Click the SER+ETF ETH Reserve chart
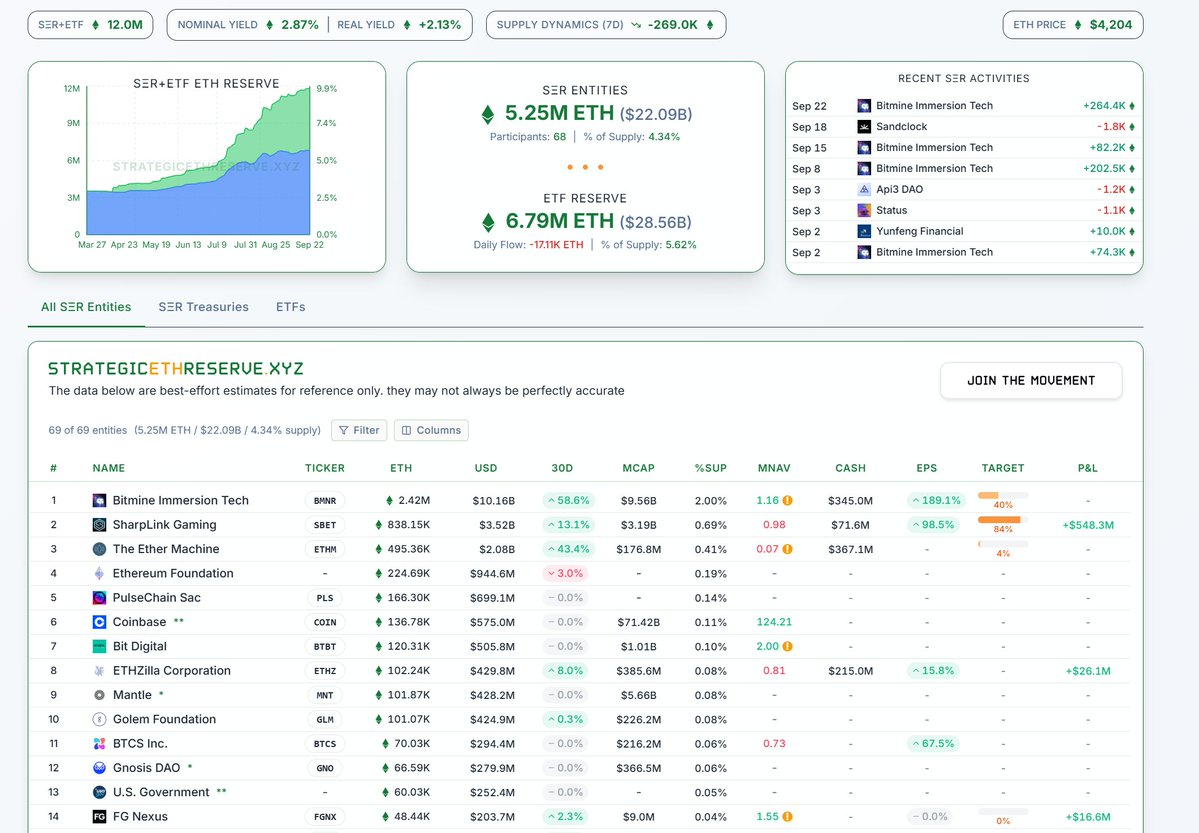Viewport: 1199px width, 833px height. pyautogui.click(x=199, y=161)
